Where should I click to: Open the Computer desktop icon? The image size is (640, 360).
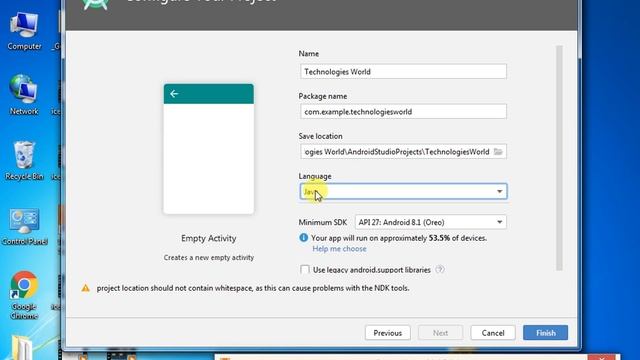click(24, 31)
